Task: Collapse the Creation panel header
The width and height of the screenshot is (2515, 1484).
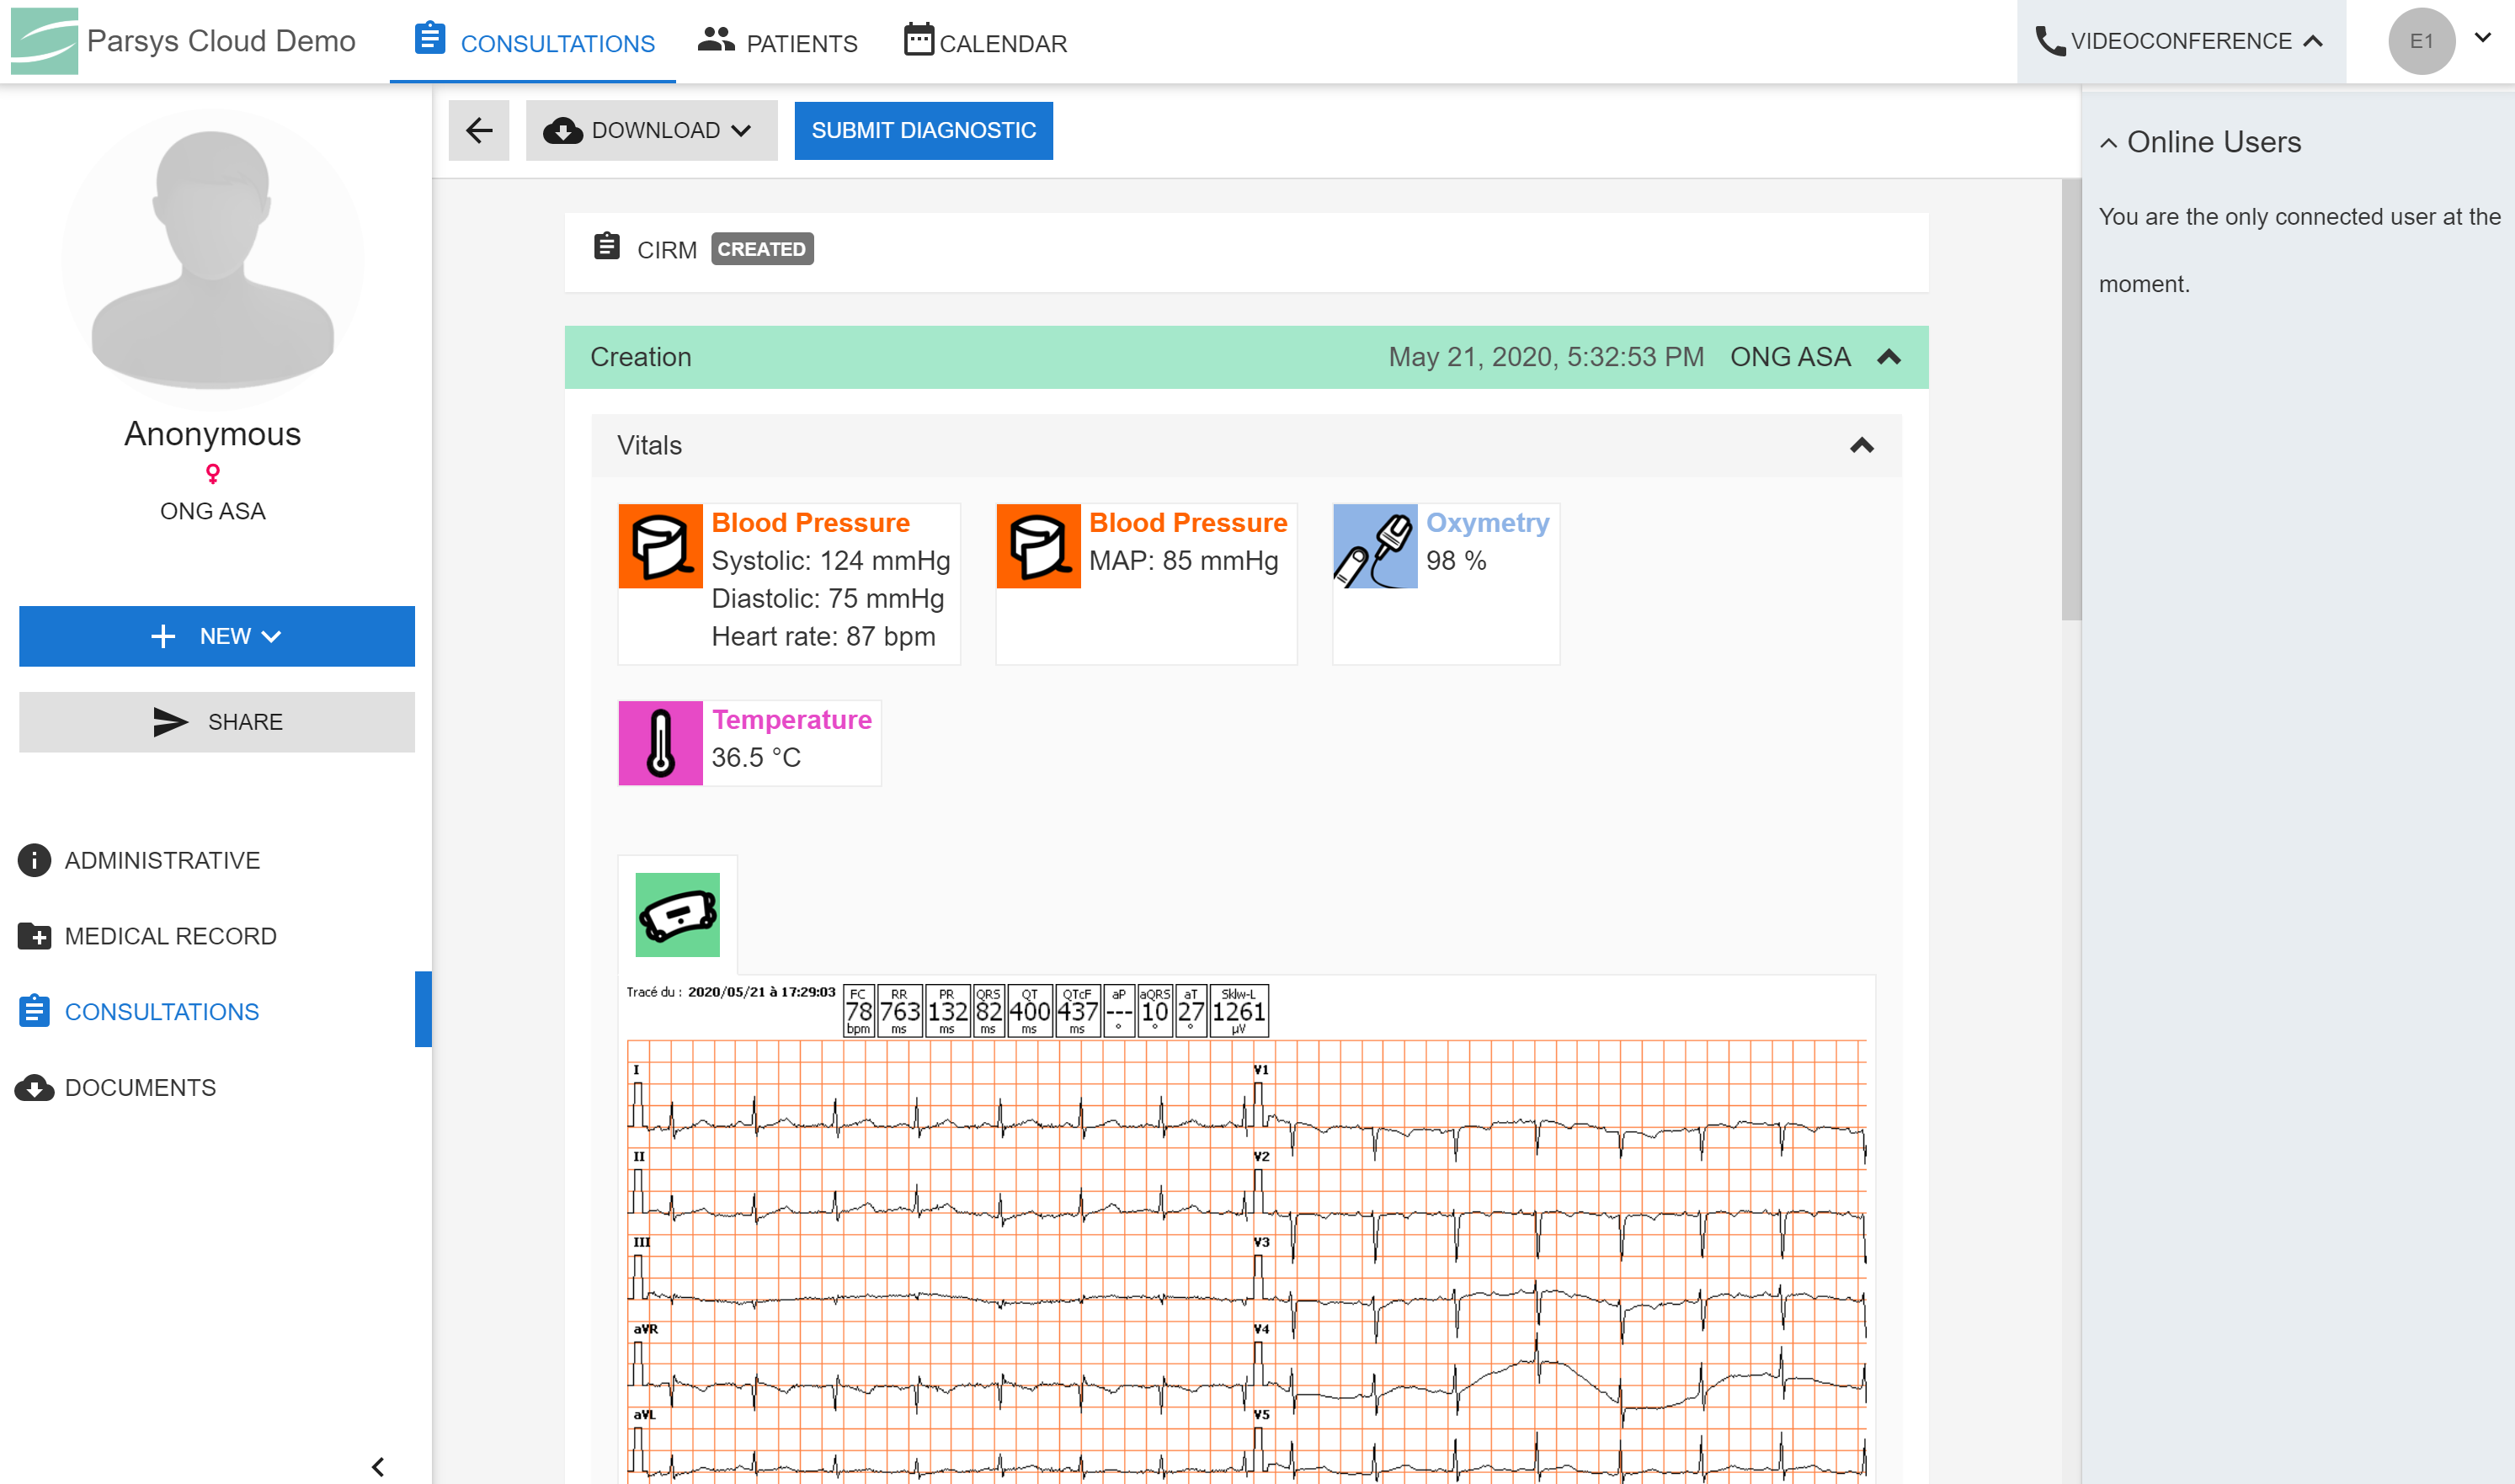Action: [x=1888, y=357]
